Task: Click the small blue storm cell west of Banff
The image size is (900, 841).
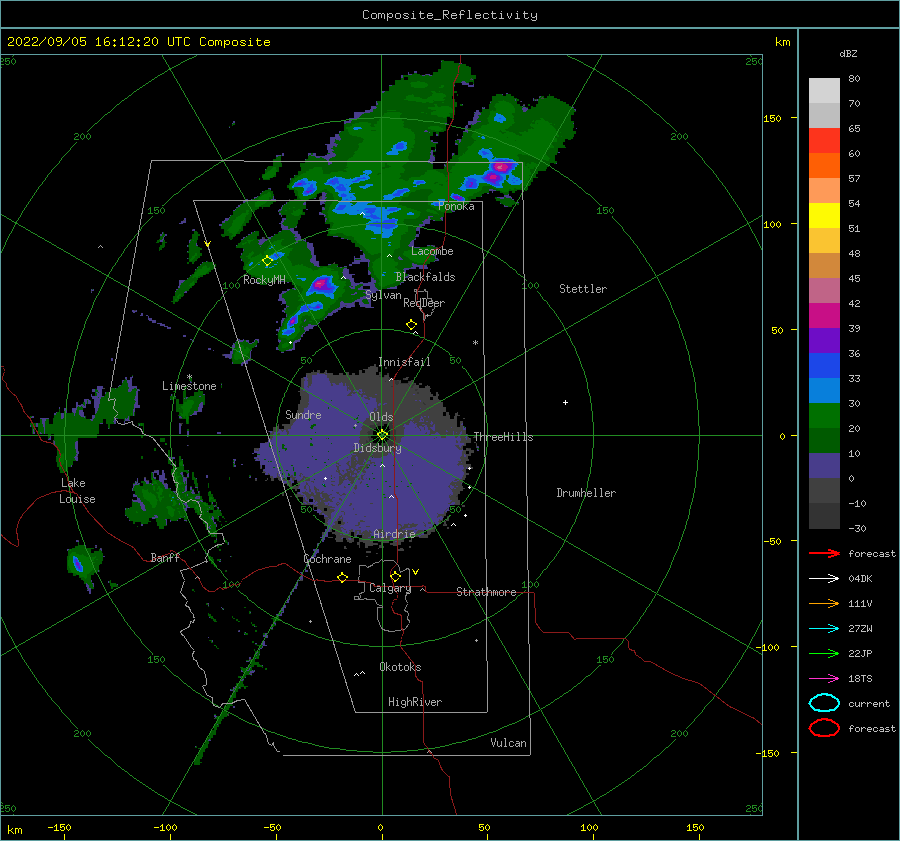Action: tap(77, 565)
